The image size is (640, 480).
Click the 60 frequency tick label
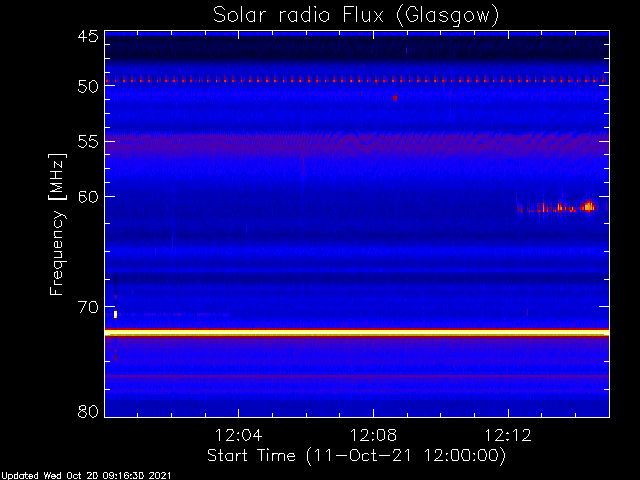pos(88,197)
